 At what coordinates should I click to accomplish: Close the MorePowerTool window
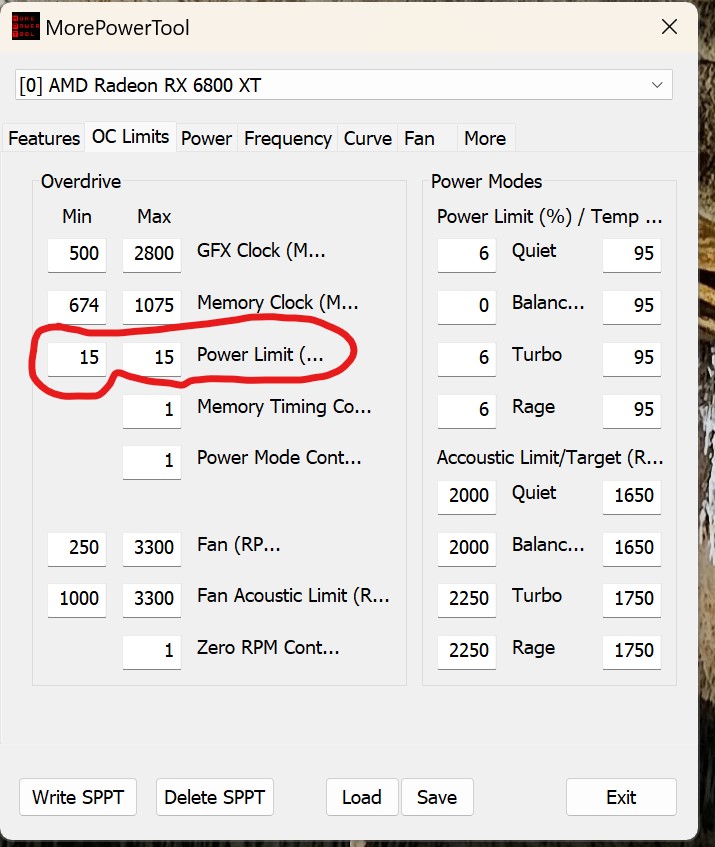click(x=669, y=26)
